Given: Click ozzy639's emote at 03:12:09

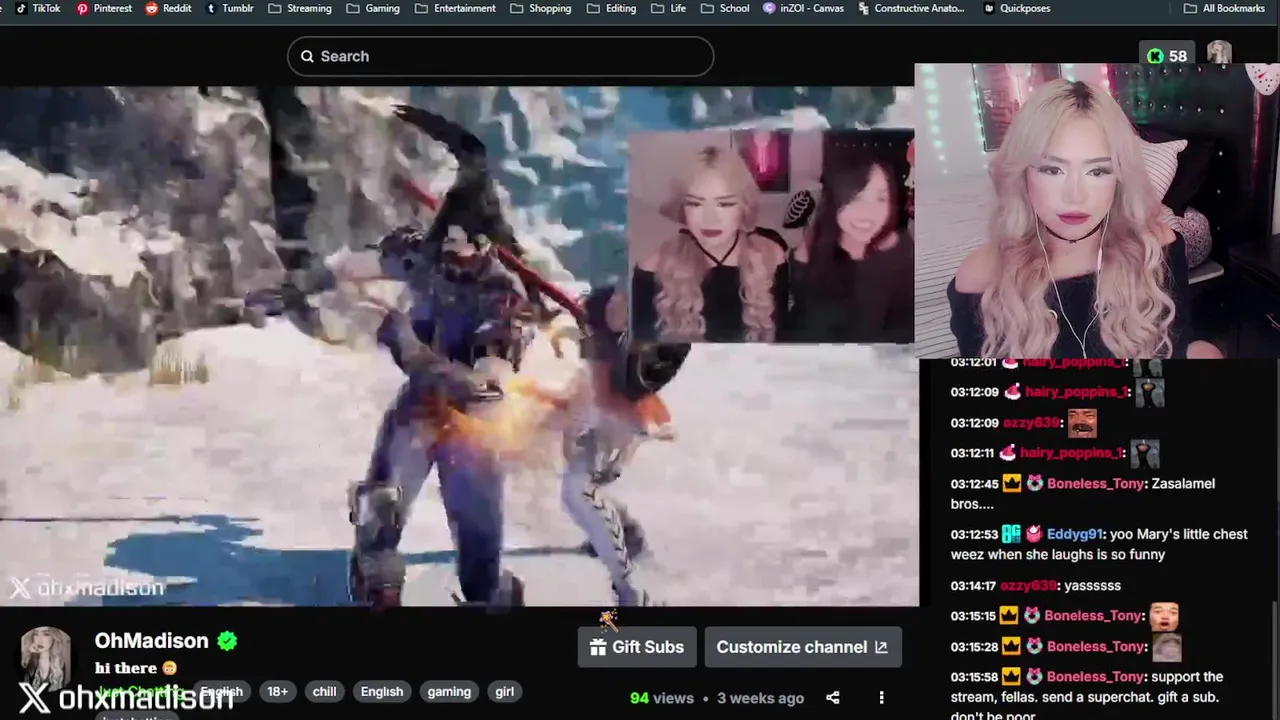Looking at the screenshot, I should tap(1083, 423).
